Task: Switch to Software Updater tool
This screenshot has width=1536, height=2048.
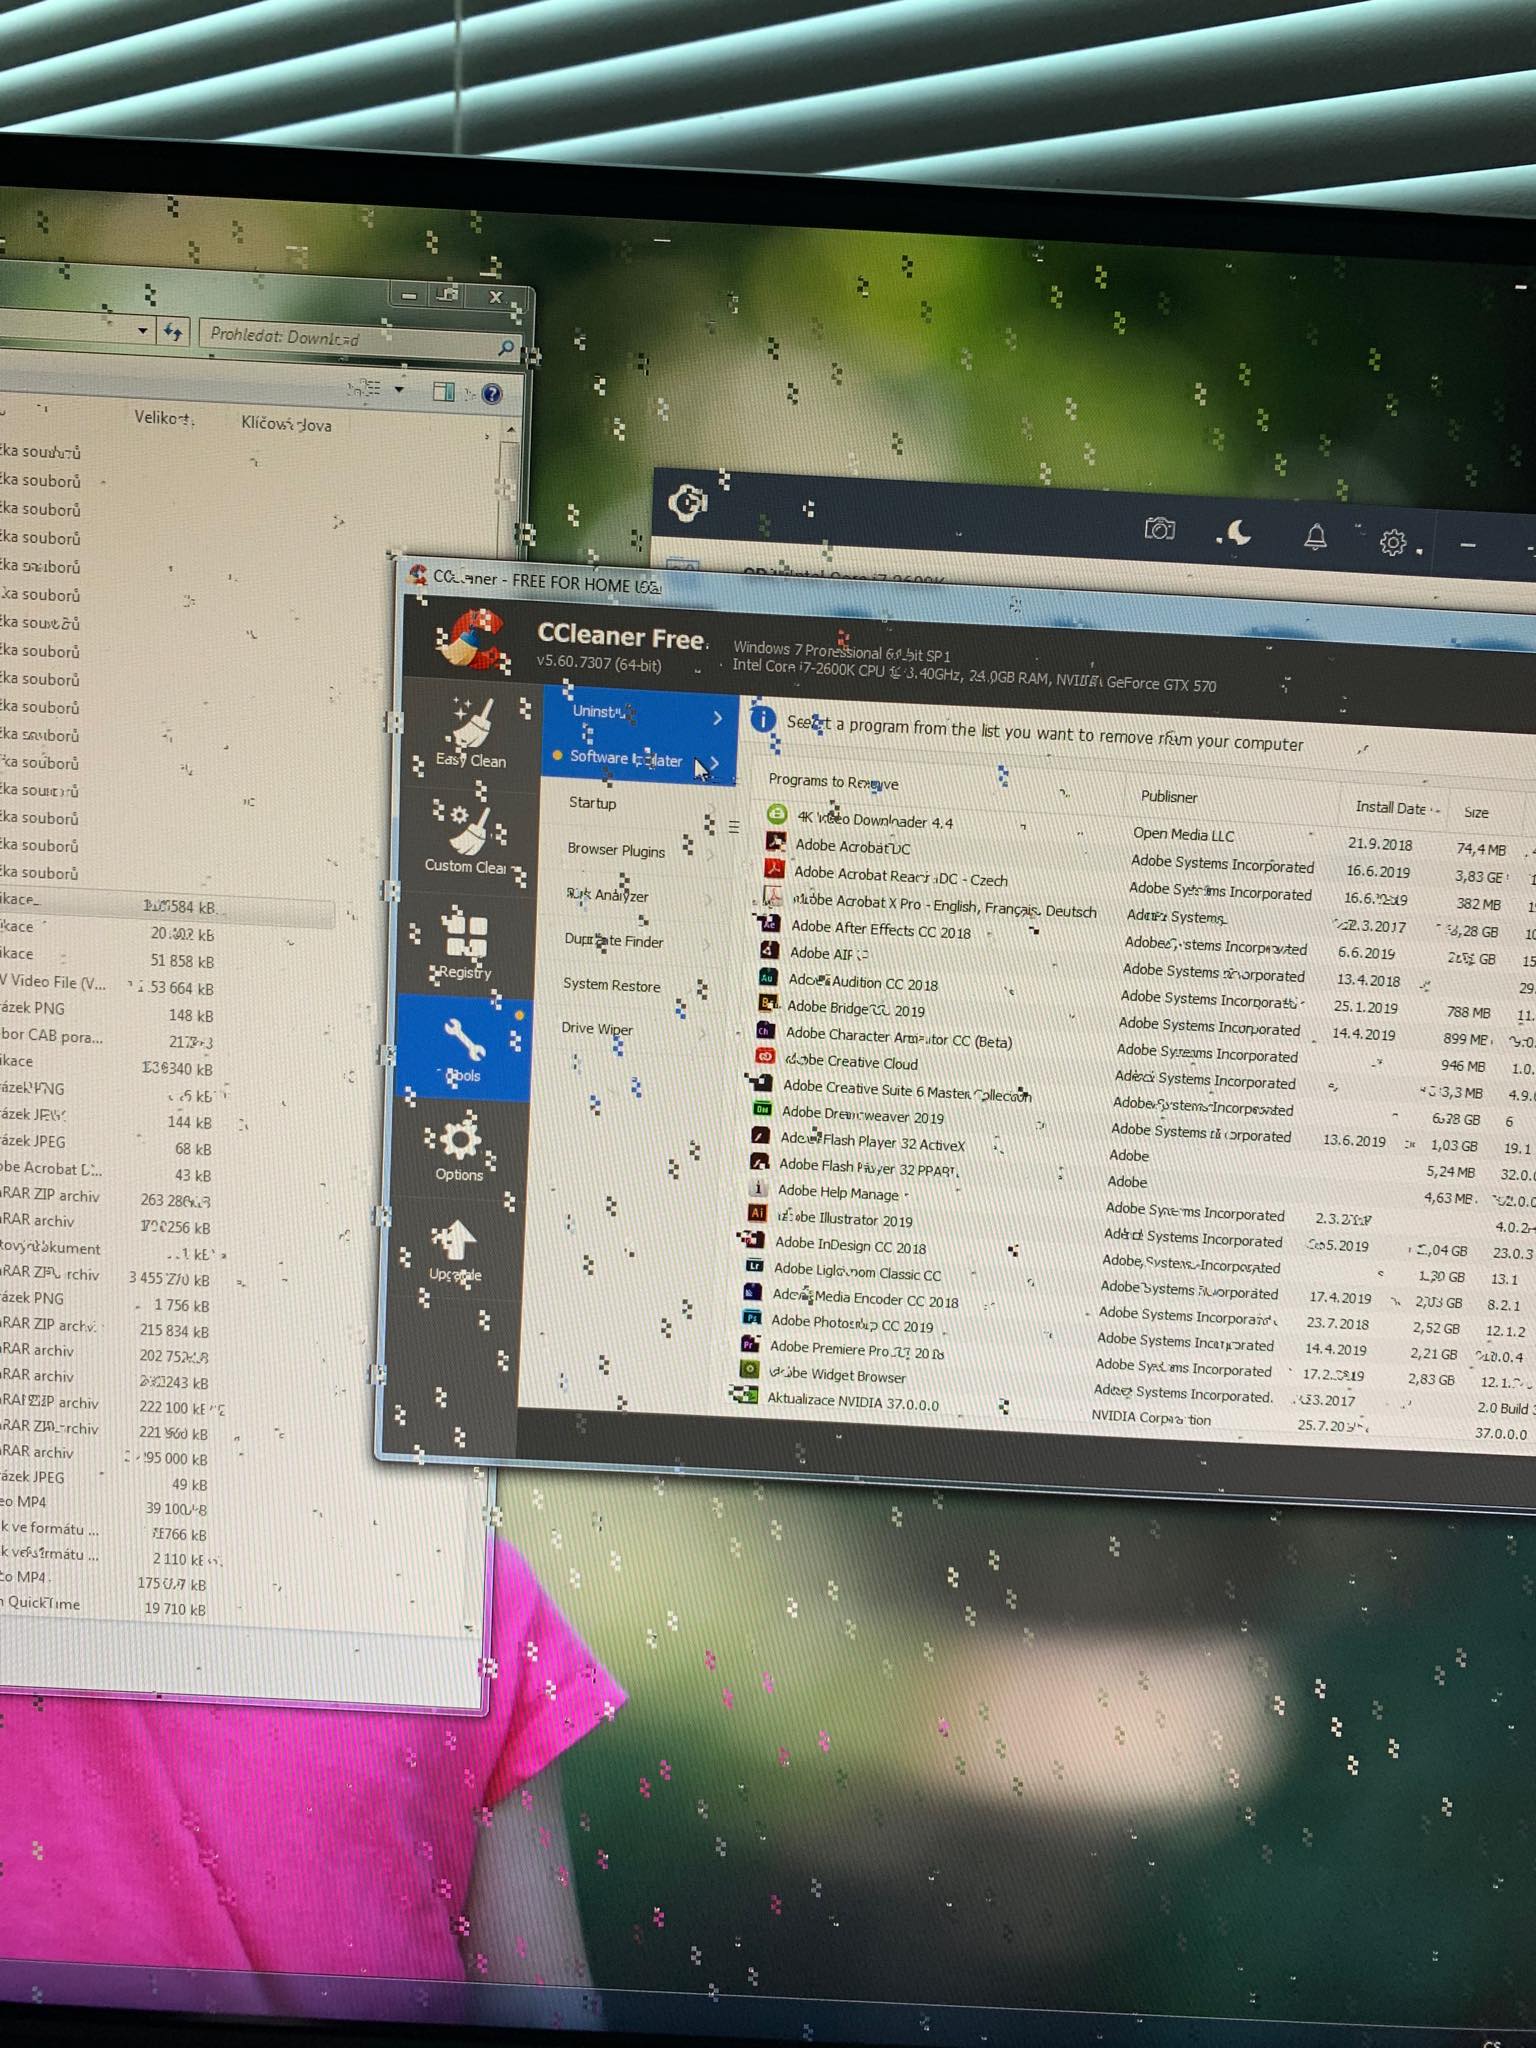Action: 640,759
